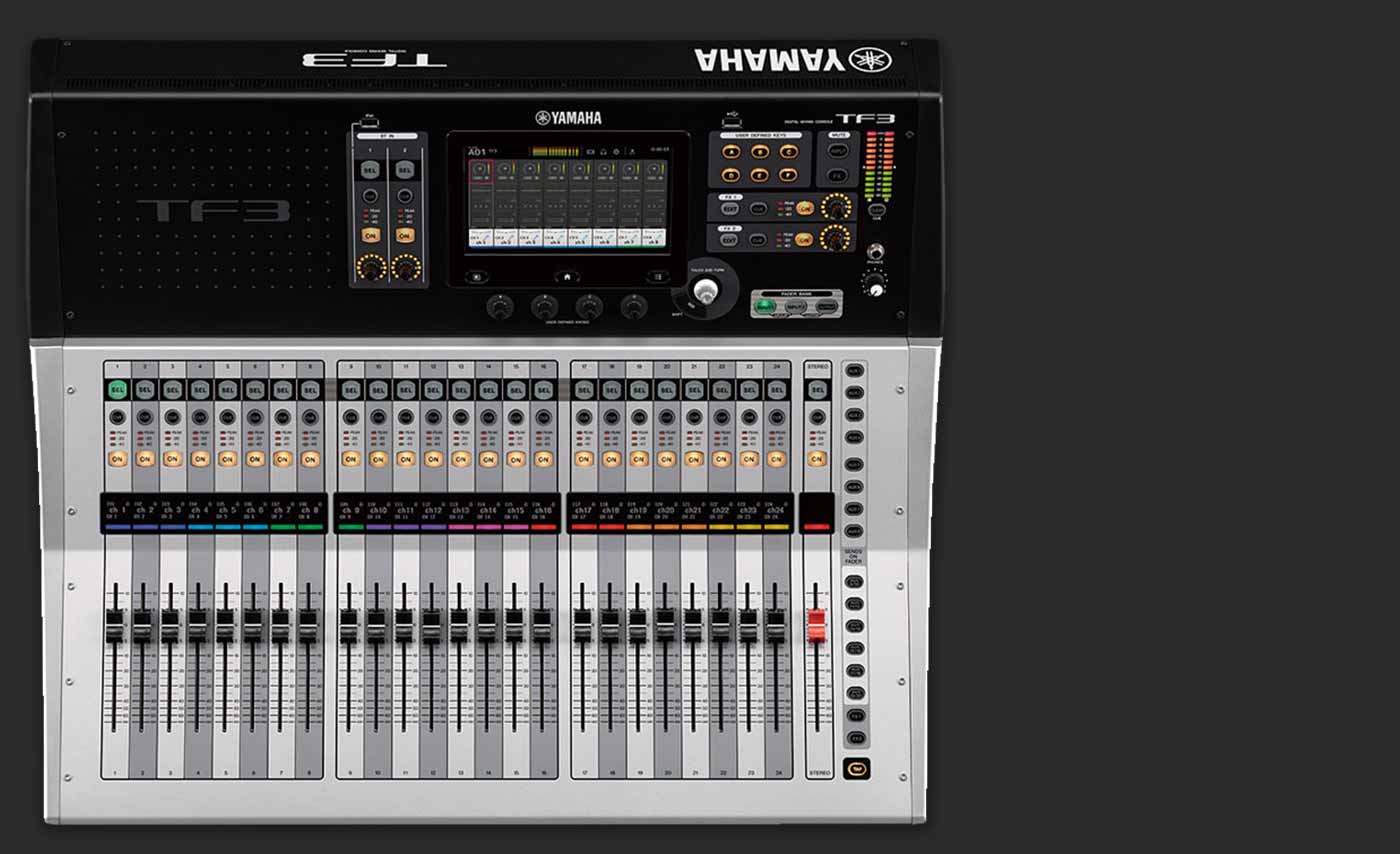
Task: Select the green lit first Fader Bank button
Action: (x=765, y=306)
